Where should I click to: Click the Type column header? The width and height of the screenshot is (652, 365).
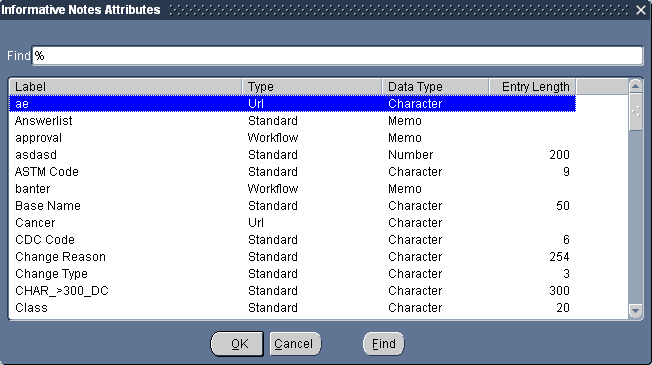pyautogui.click(x=312, y=86)
